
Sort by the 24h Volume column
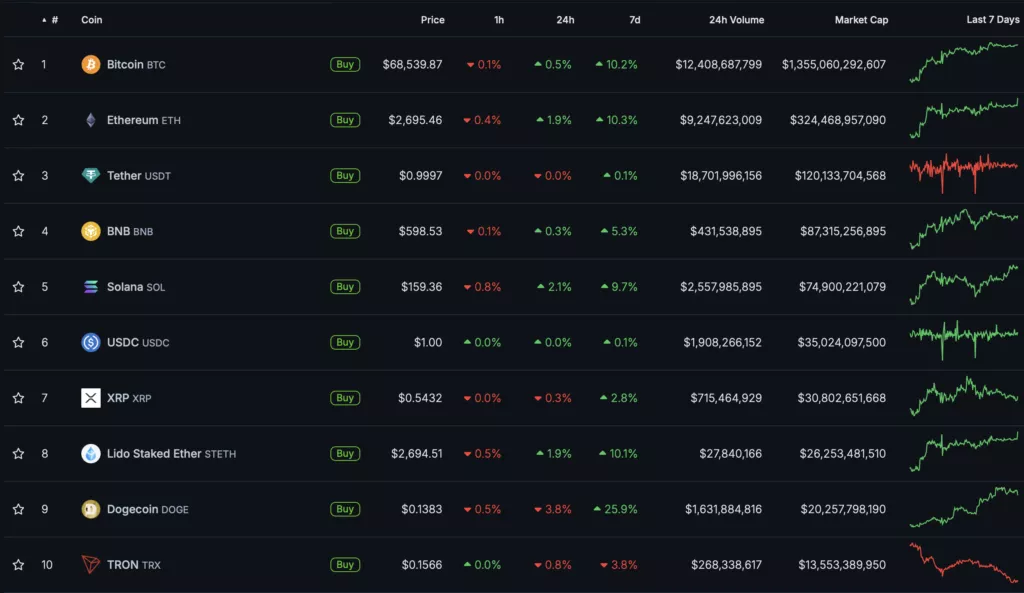pos(737,20)
